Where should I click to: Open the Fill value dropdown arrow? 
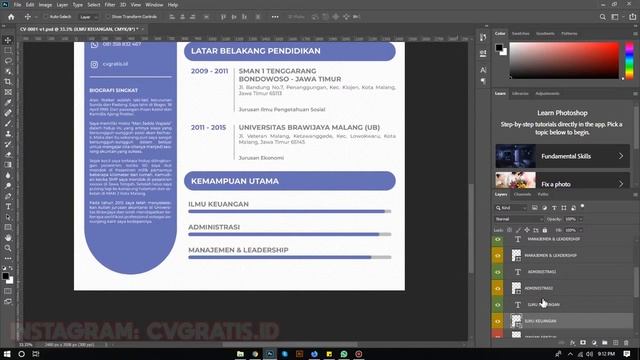click(x=581, y=230)
